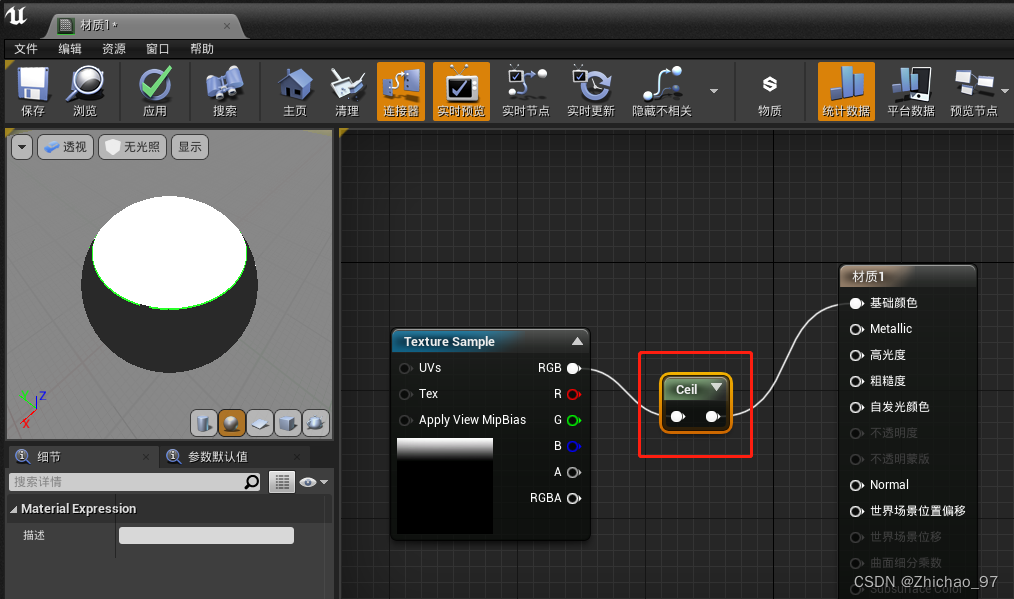Image resolution: width=1014 pixels, height=599 pixels.
Task: Select the teapot preview mesh shape
Action: click(315, 423)
